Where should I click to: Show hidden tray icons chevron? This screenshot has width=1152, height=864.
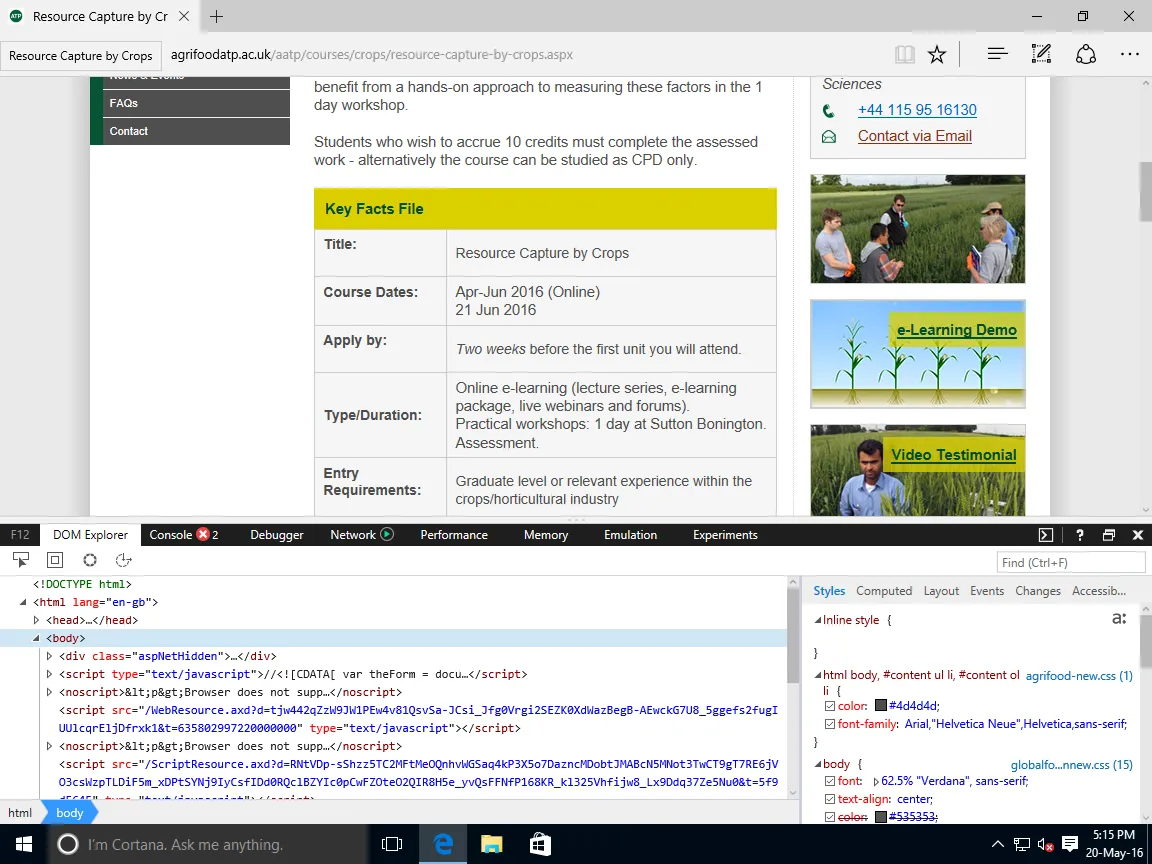point(997,844)
